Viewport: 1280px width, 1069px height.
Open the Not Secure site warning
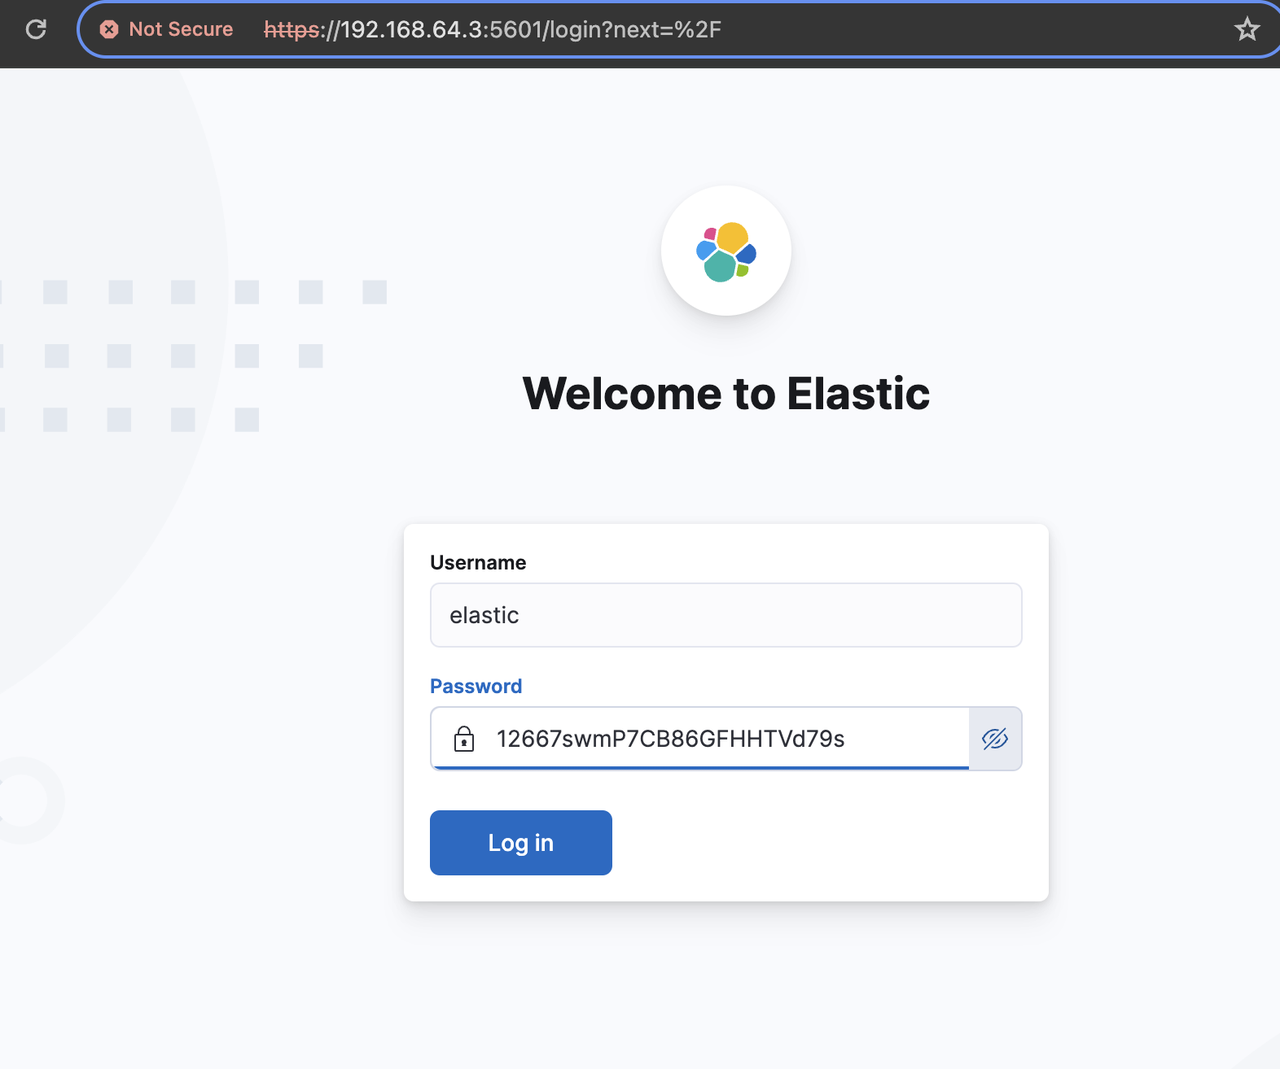[x=167, y=29]
